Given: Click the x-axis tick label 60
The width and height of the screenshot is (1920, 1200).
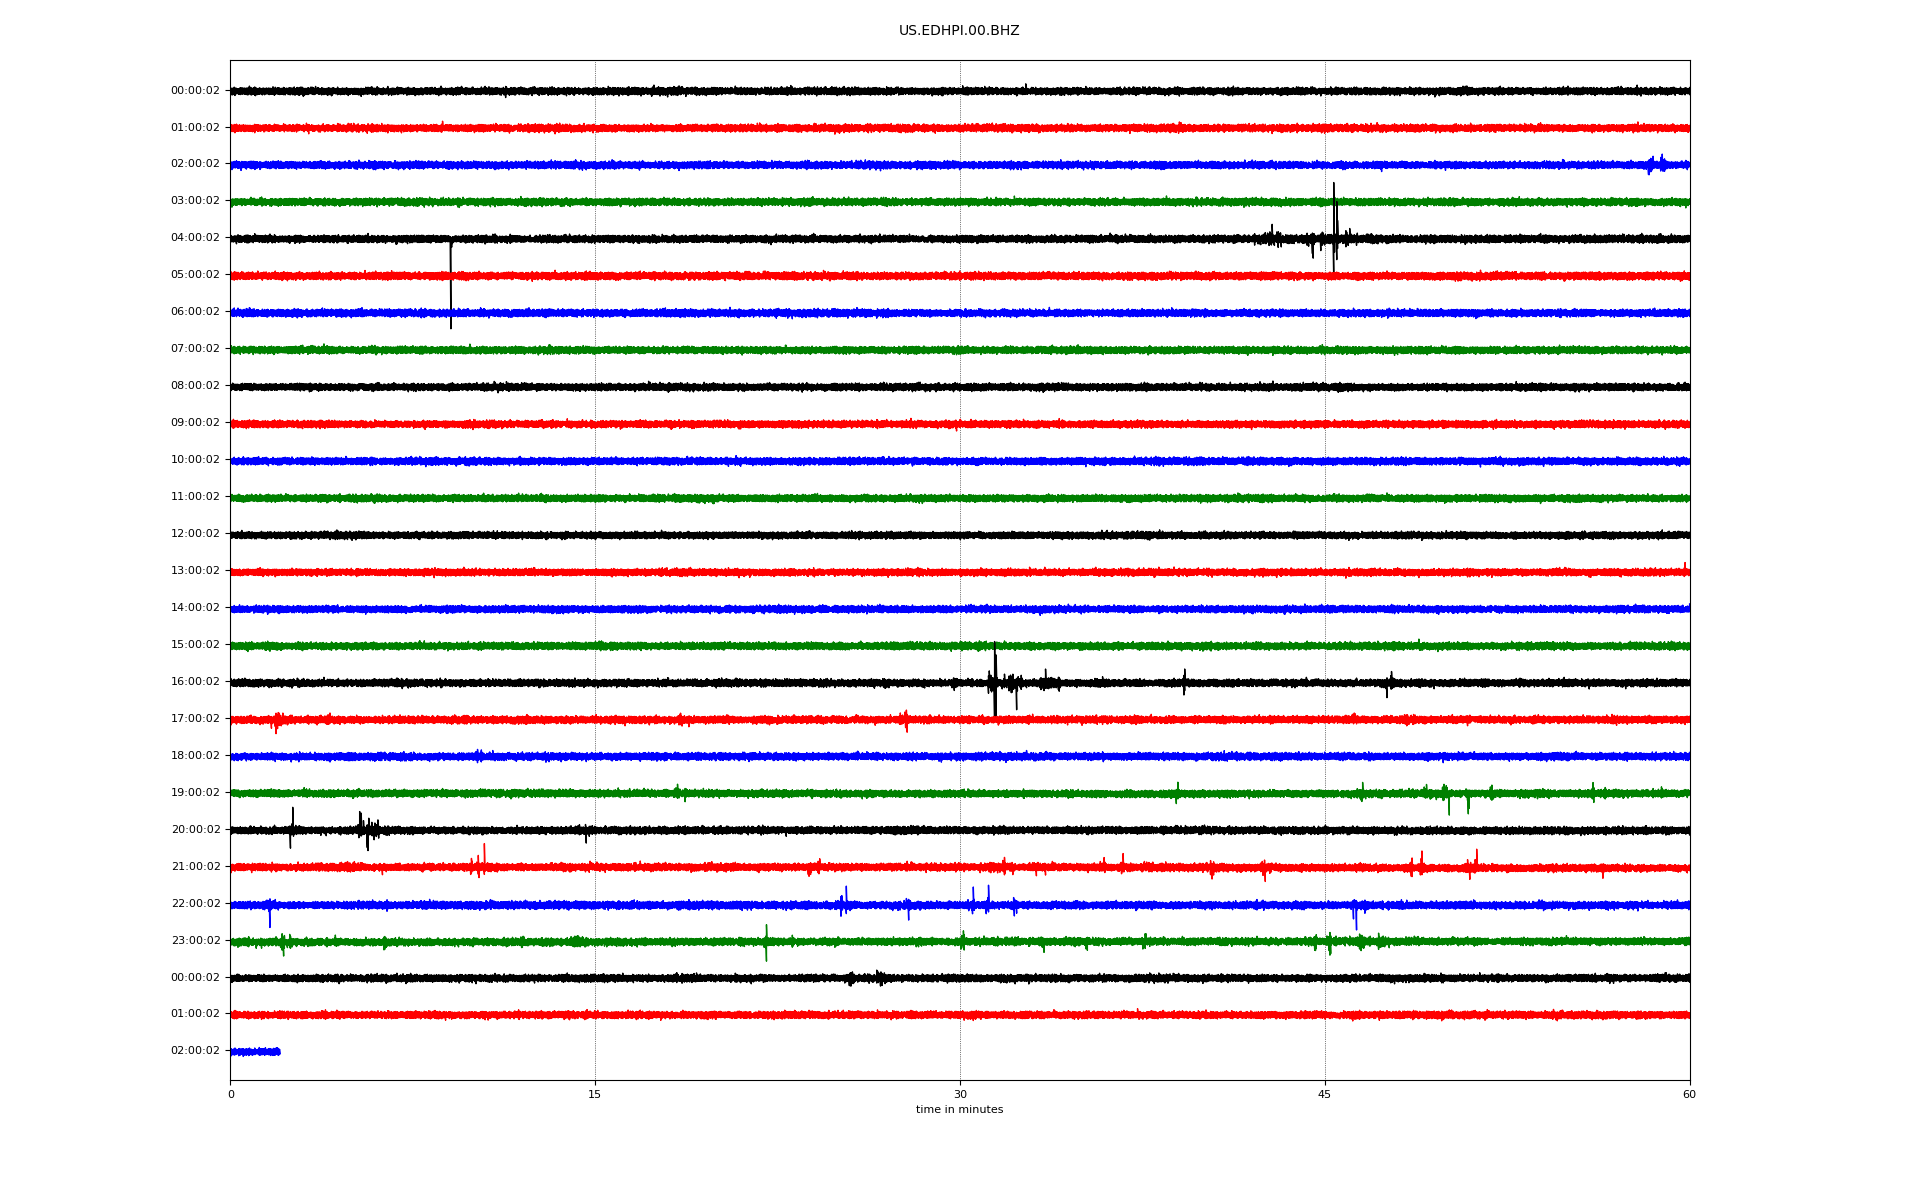Looking at the screenshot, I should [1689, 1095].
